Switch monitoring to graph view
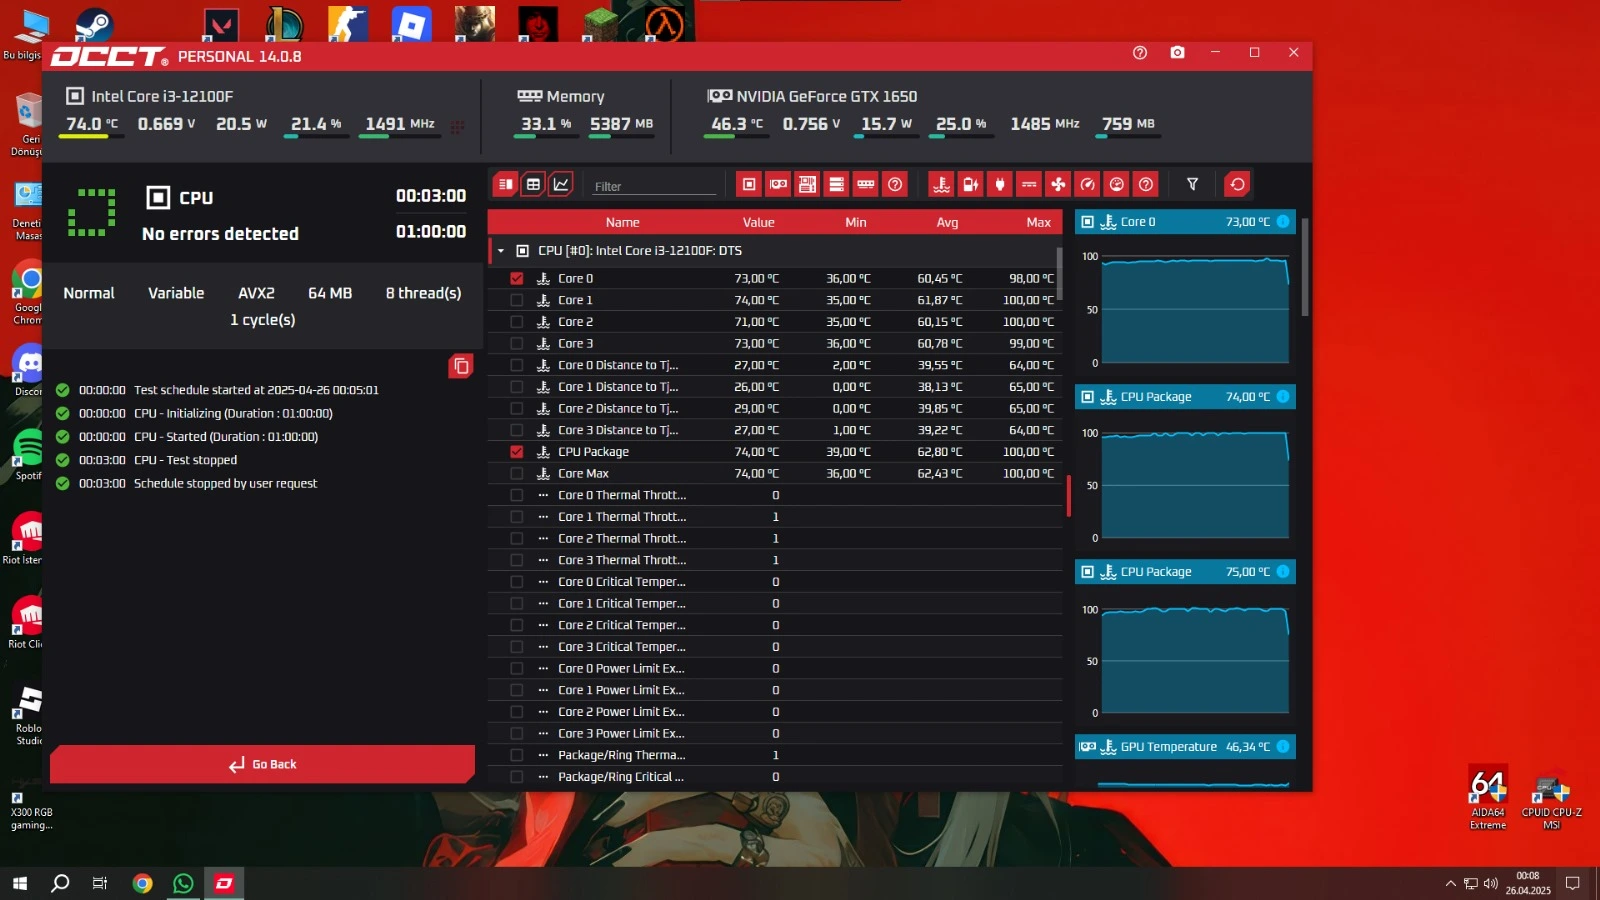The image size is (1600, 900). (x=562, y=184)
